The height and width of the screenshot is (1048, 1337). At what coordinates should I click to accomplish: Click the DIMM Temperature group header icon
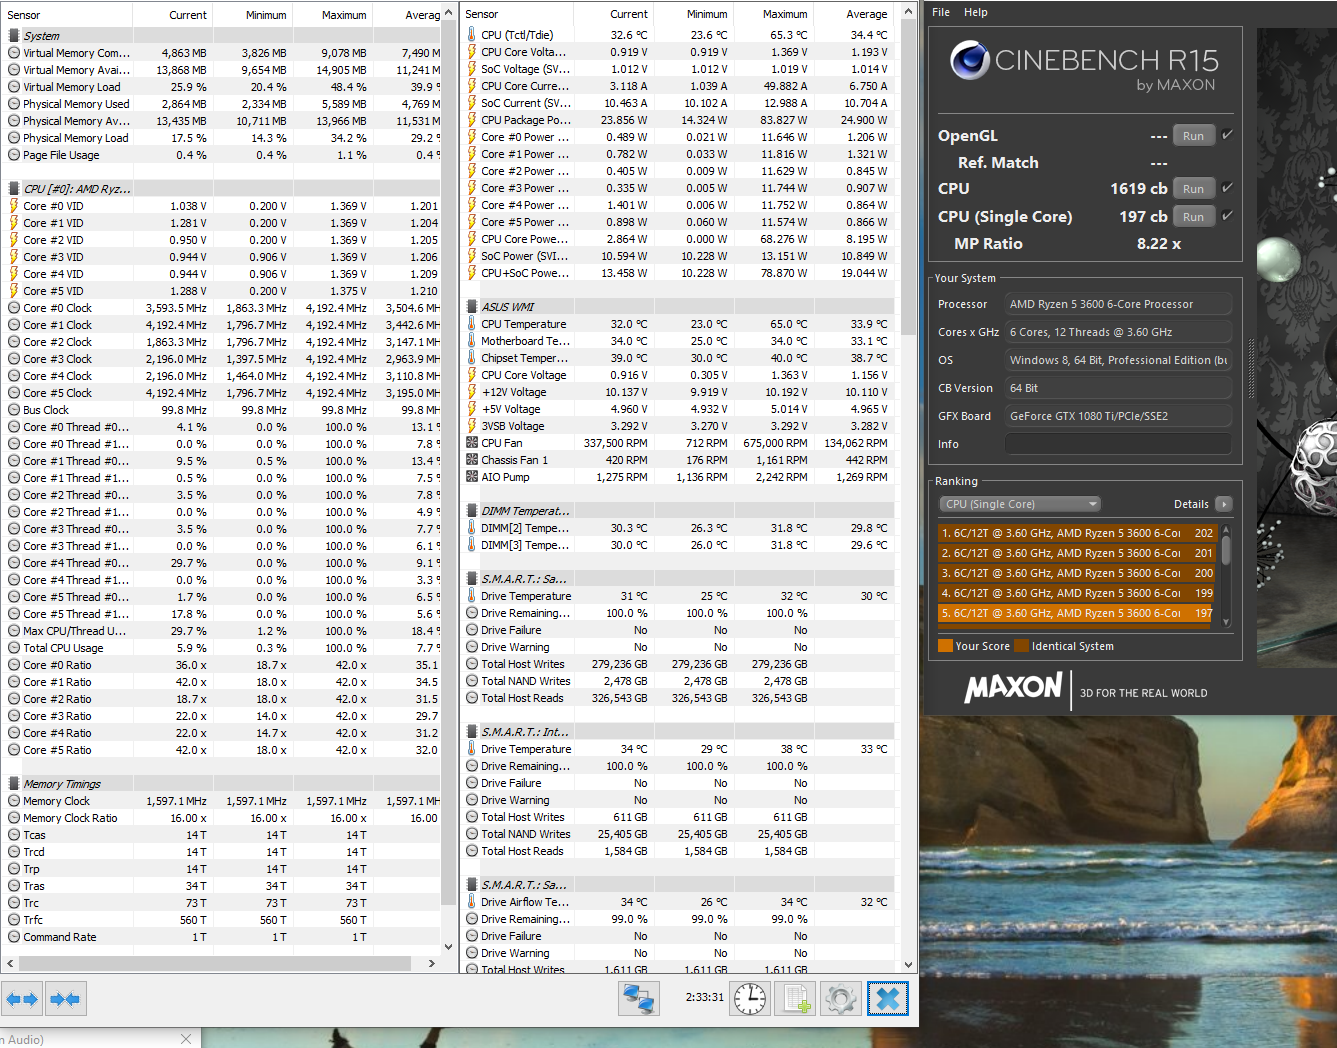pos(472,510)
